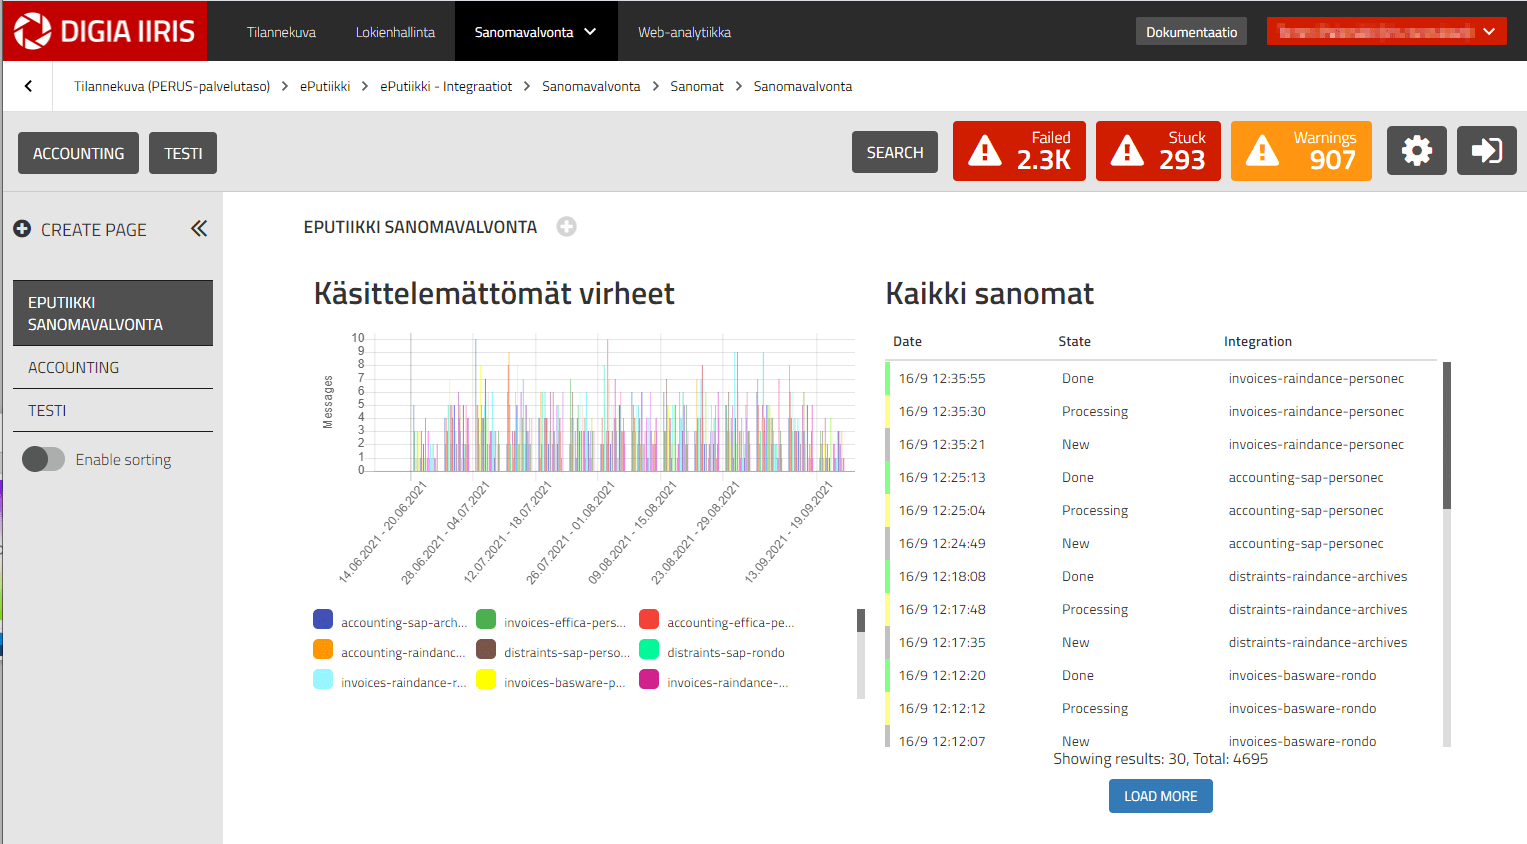This screenshot has height=844, width=1527.
Task: Open the Stuck 293 alert button
Action: click(1158, 151)
